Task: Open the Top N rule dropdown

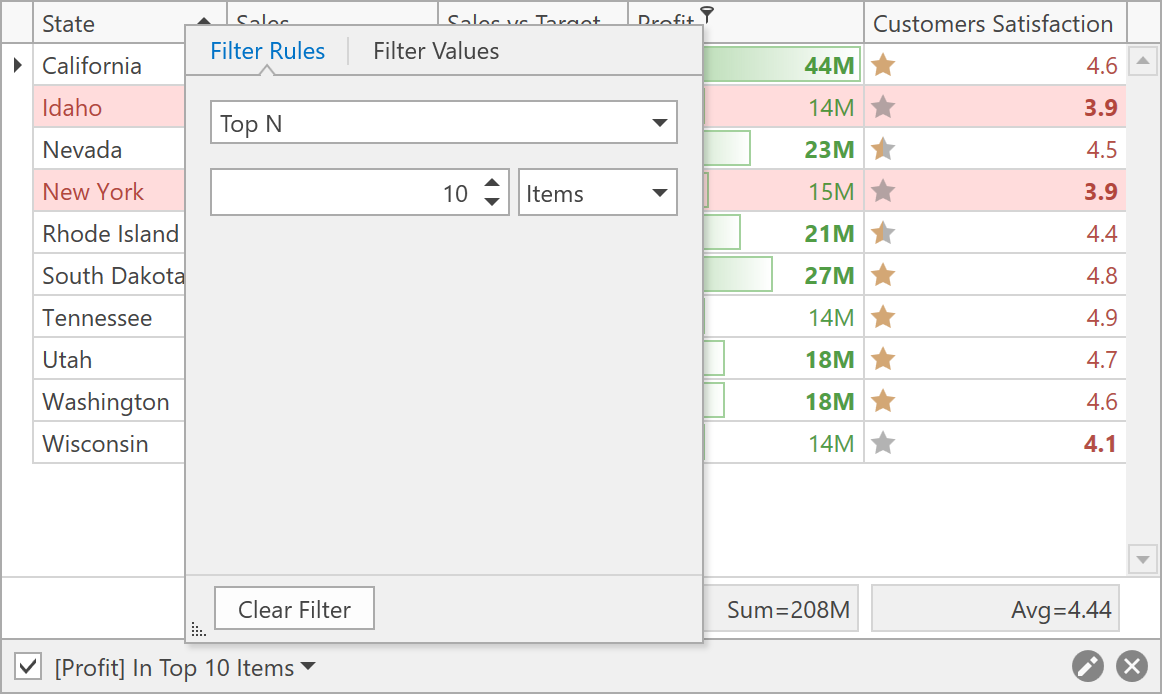Action: pos(660,122)
